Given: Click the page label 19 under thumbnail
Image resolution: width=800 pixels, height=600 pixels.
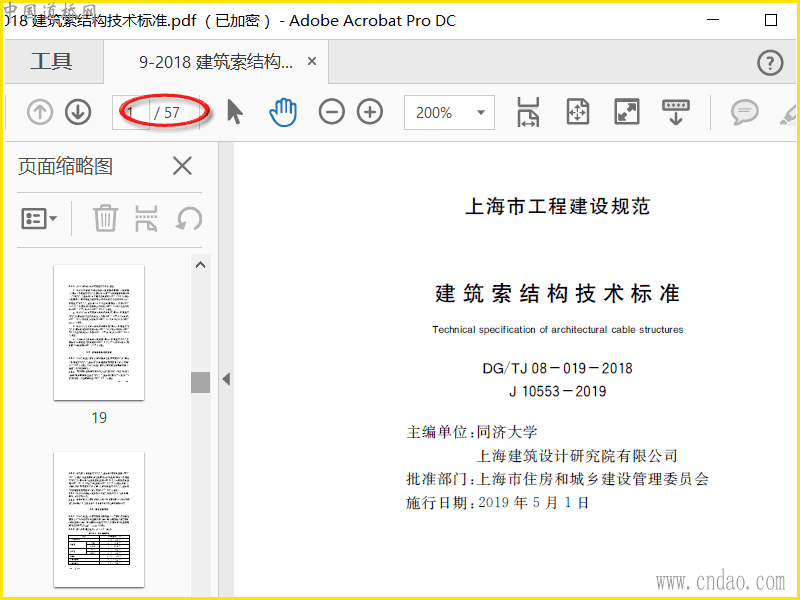Looking at the screenshot, I should click(99, 418).
